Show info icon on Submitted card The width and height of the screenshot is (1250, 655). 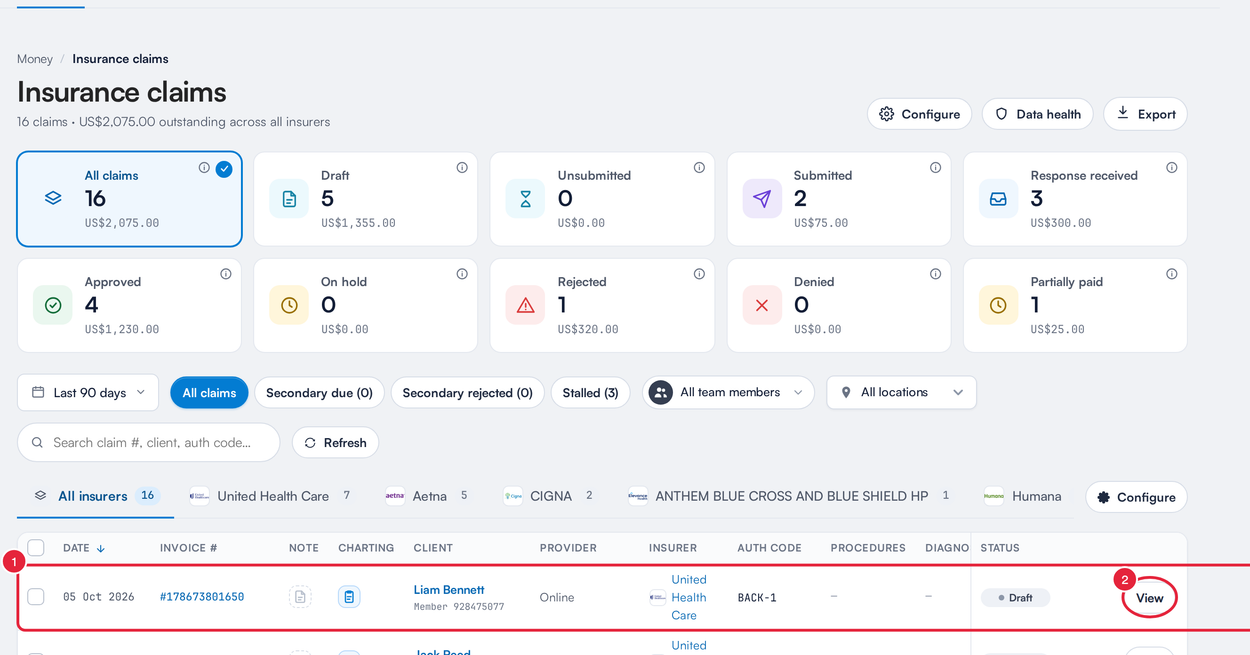point(935,168)
